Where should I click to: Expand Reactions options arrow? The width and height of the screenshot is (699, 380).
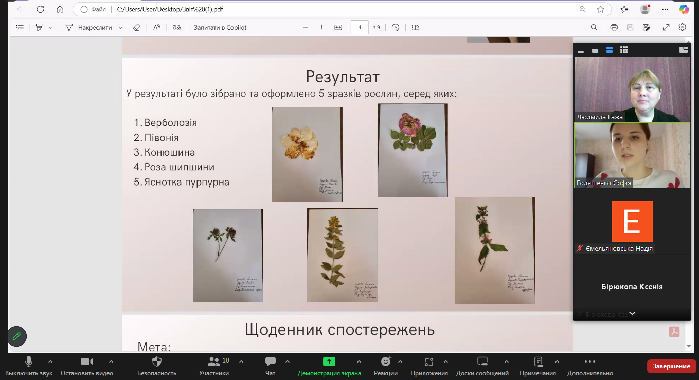[400, 362]
